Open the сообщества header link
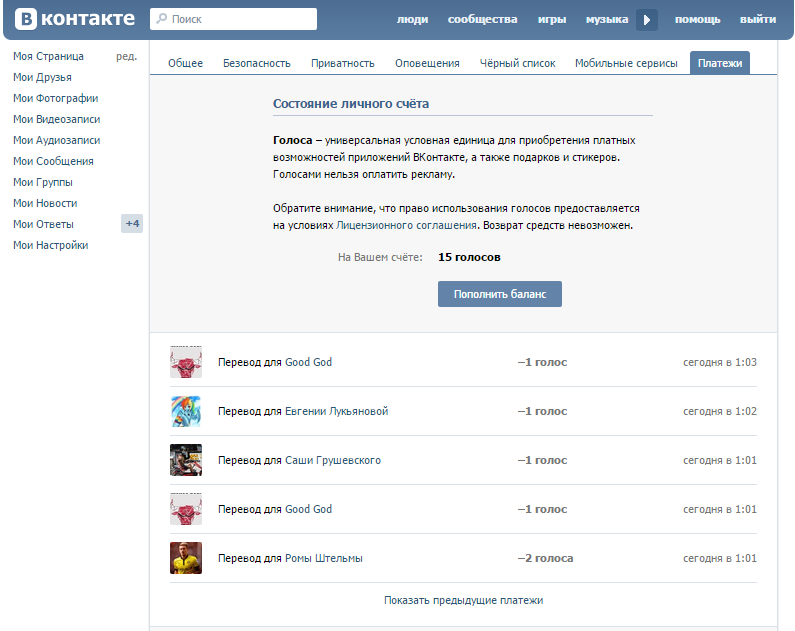The image size is (795, 631). pos(482,19)
